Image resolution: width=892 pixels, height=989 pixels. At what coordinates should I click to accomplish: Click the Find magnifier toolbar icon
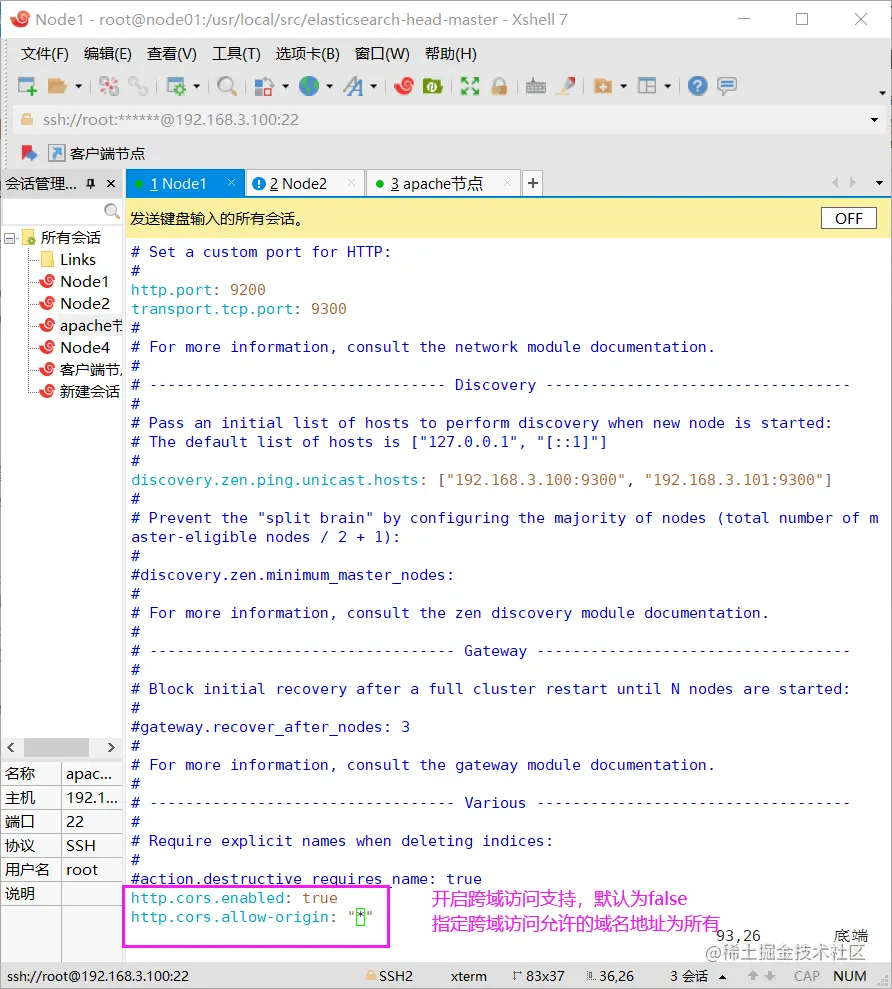click(226, 86)
